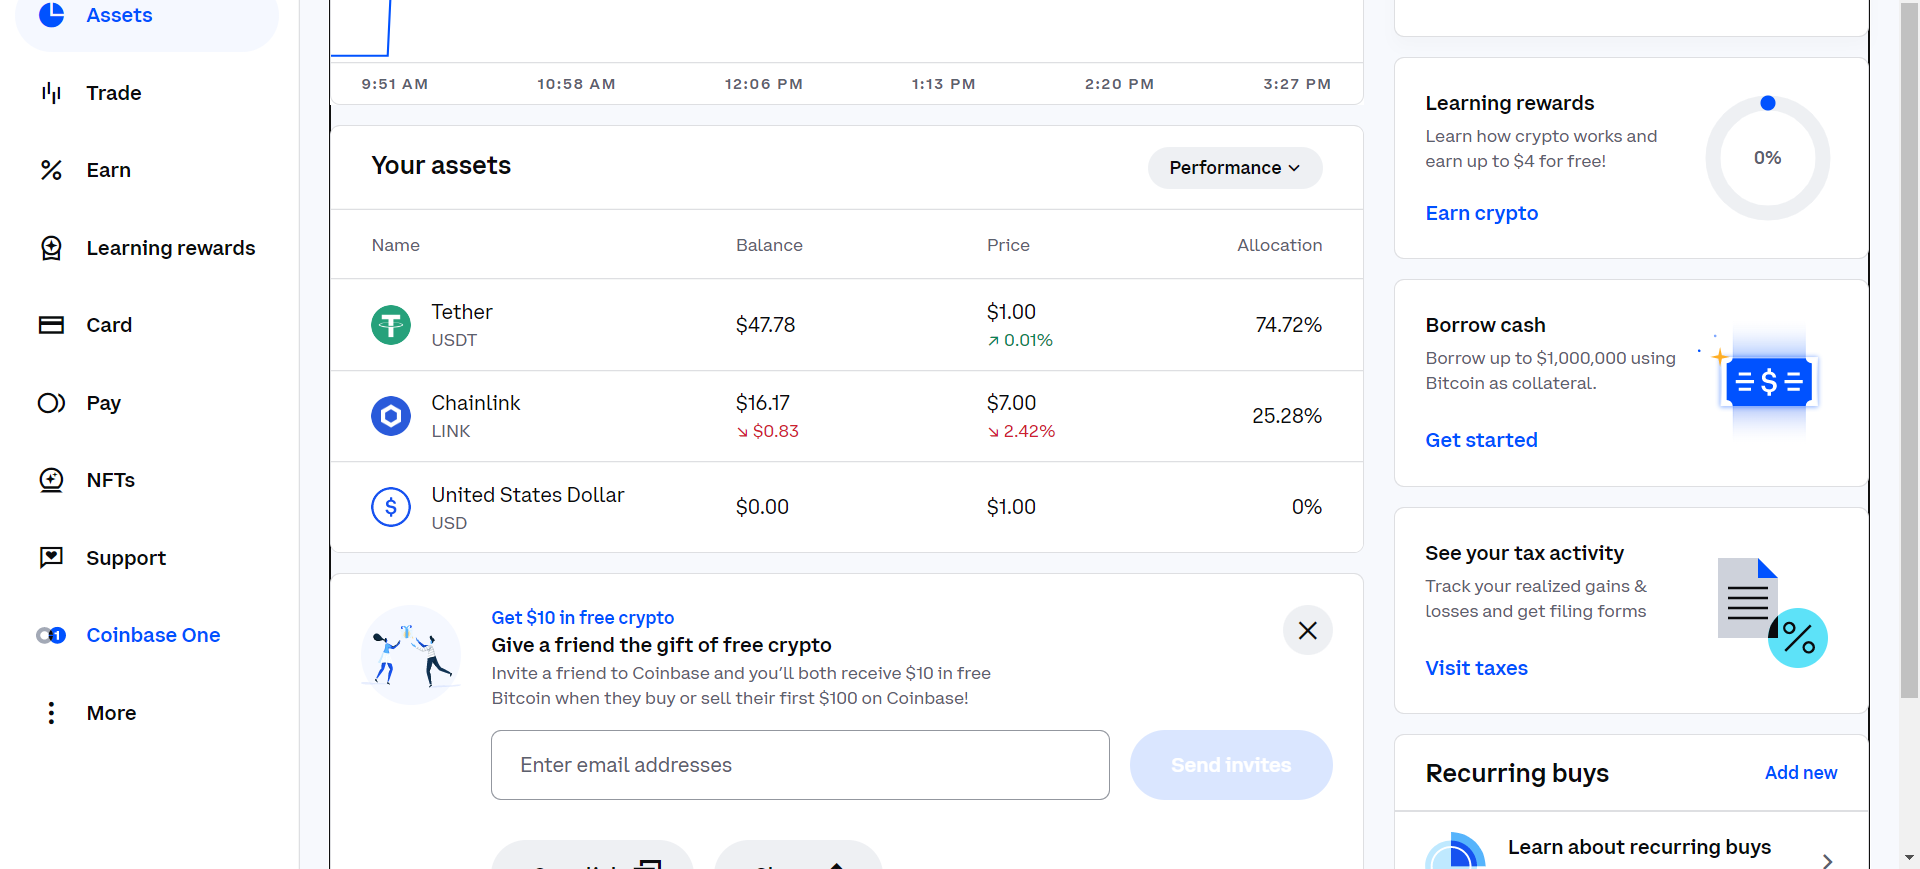Open Earn in the sidebar
The width and height of the screenshot is (1920, 869).
click(109, 170)
